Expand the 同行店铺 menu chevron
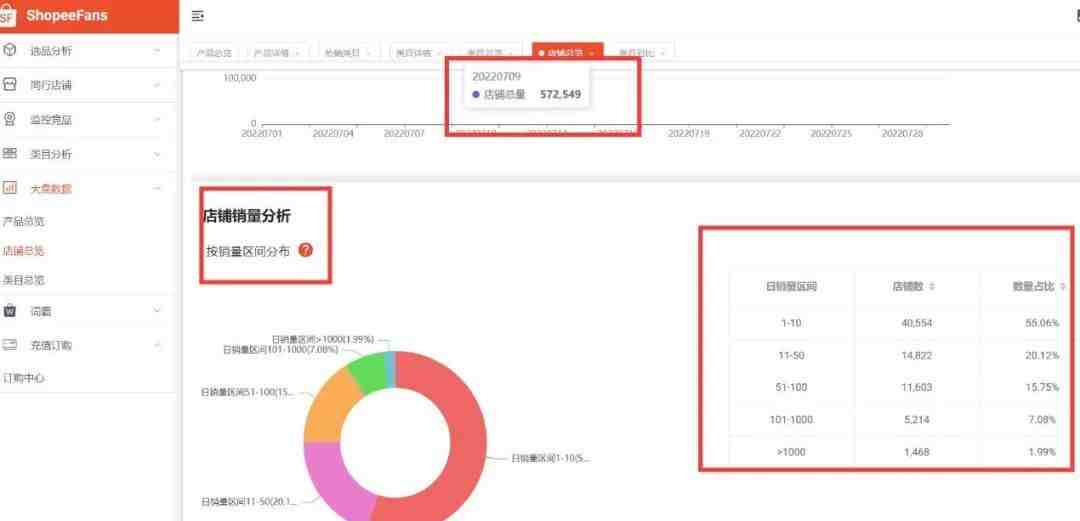 [x=157, y=85]
